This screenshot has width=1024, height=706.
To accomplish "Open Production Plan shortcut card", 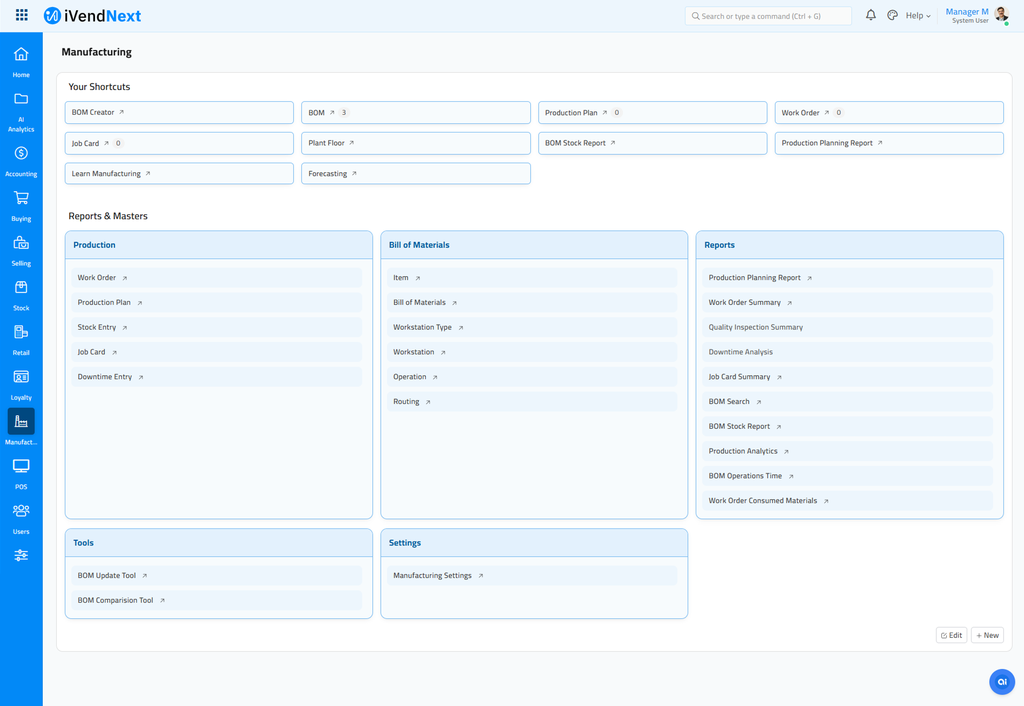I will click(x=652, y=112).
